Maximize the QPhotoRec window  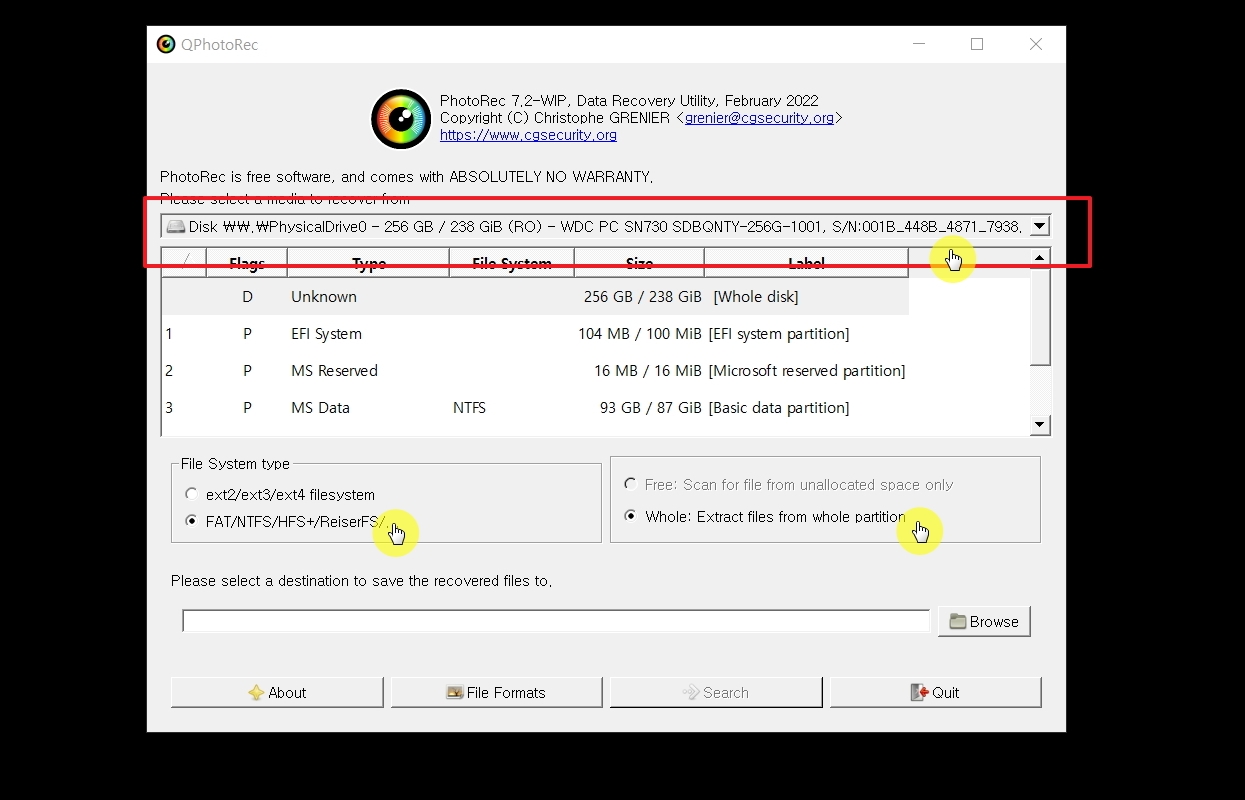click(977, 44)
